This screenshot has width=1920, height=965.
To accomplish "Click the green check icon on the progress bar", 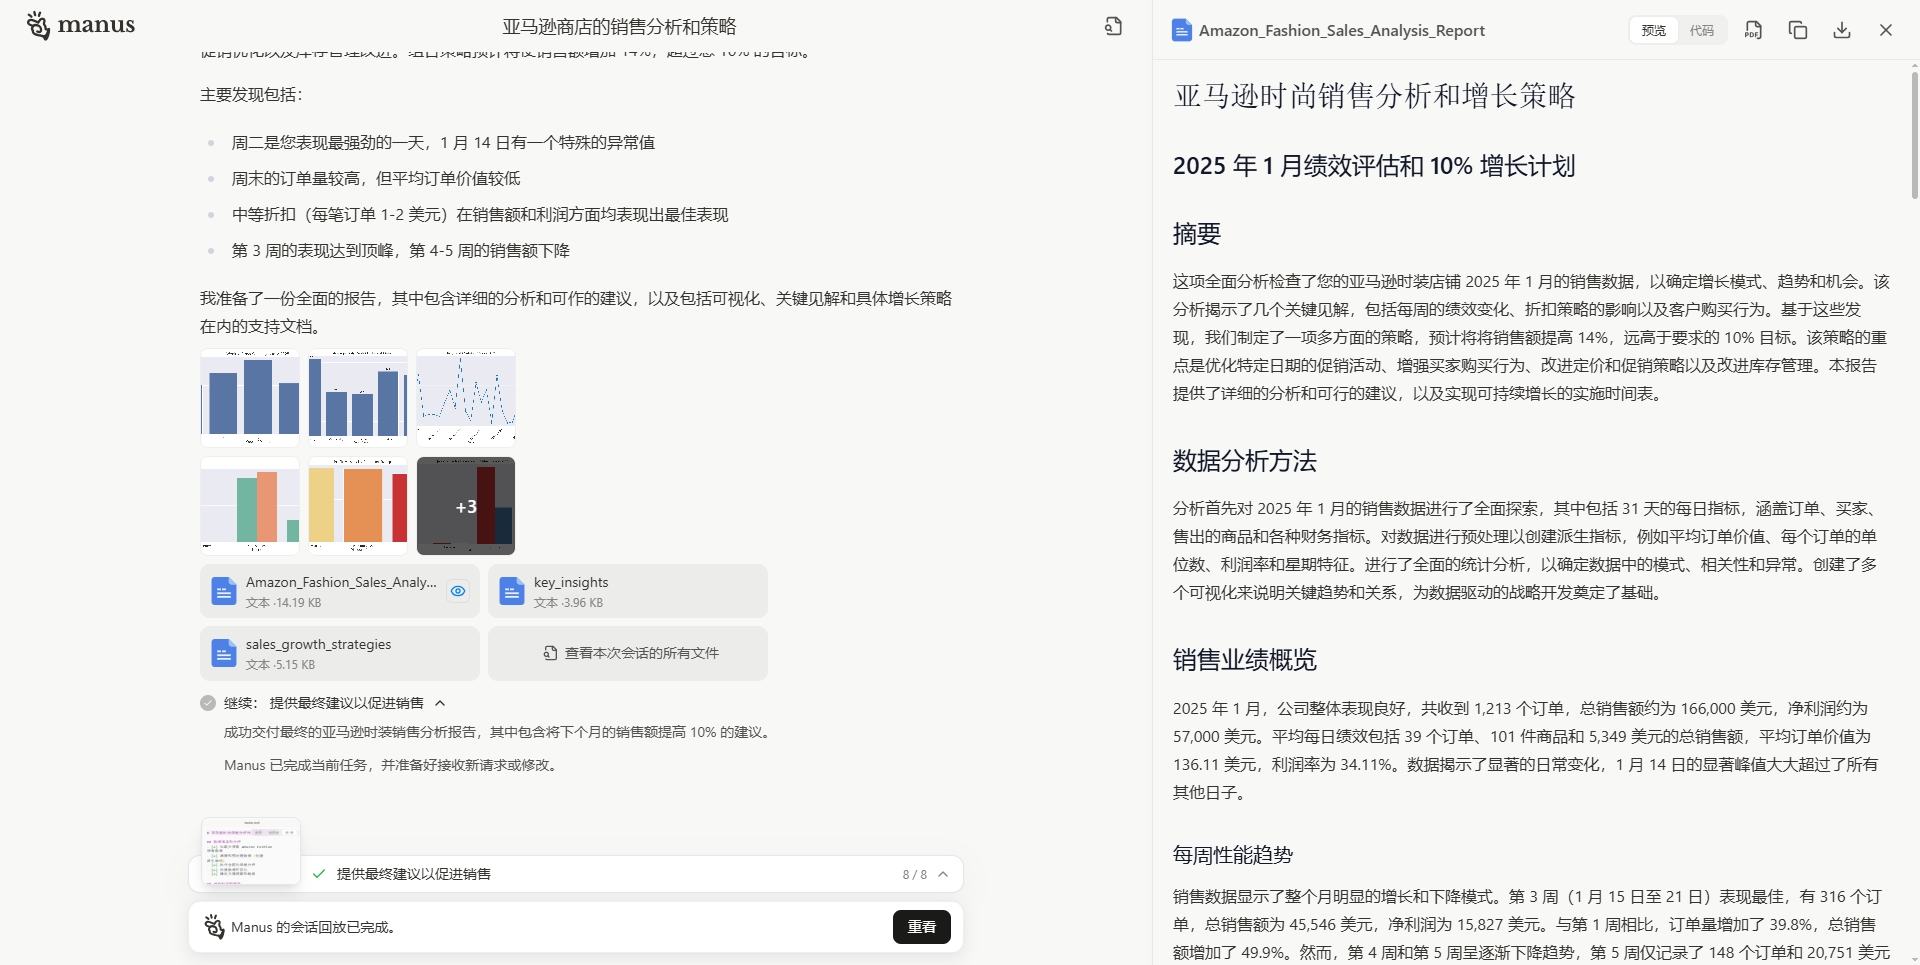I will 319,874.
